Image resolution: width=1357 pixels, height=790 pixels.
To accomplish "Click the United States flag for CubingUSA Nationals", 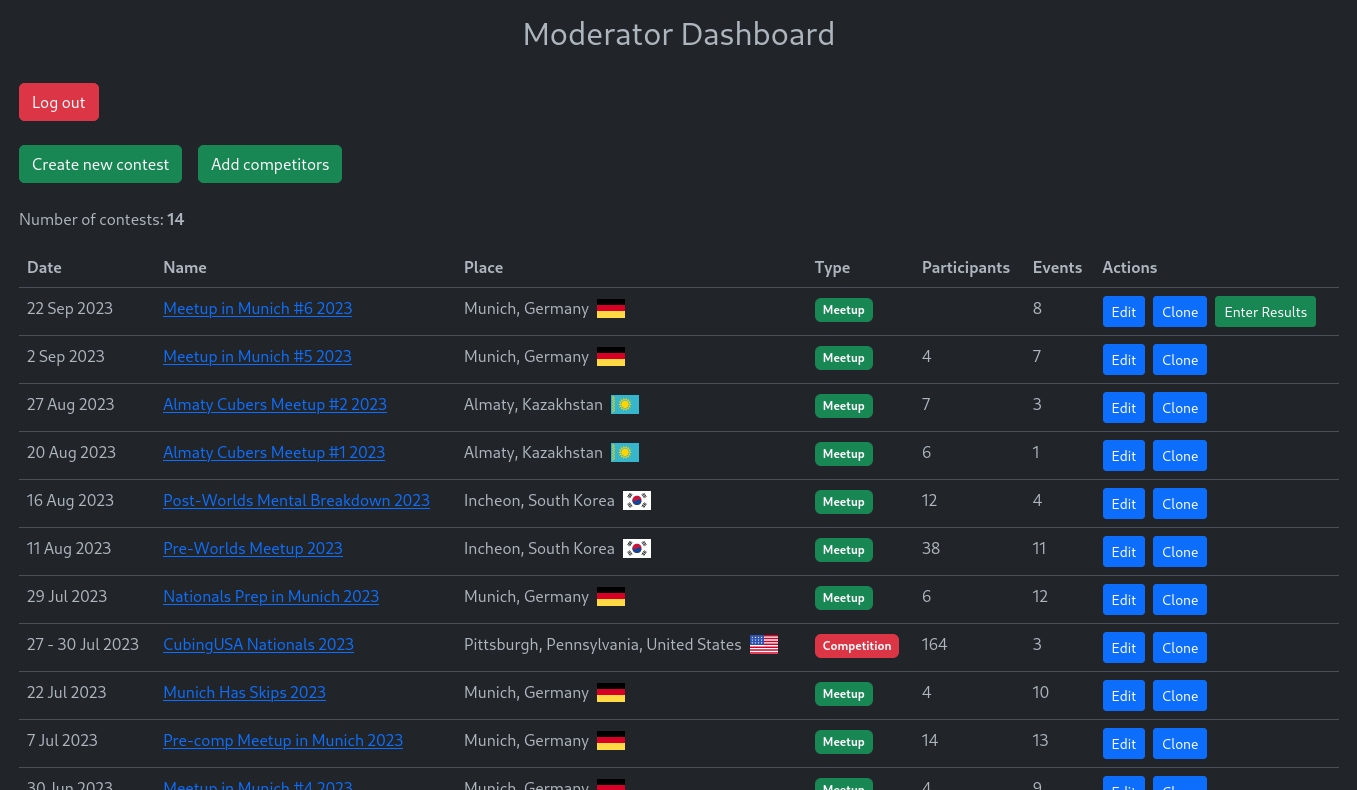I will tap(764, 645).
